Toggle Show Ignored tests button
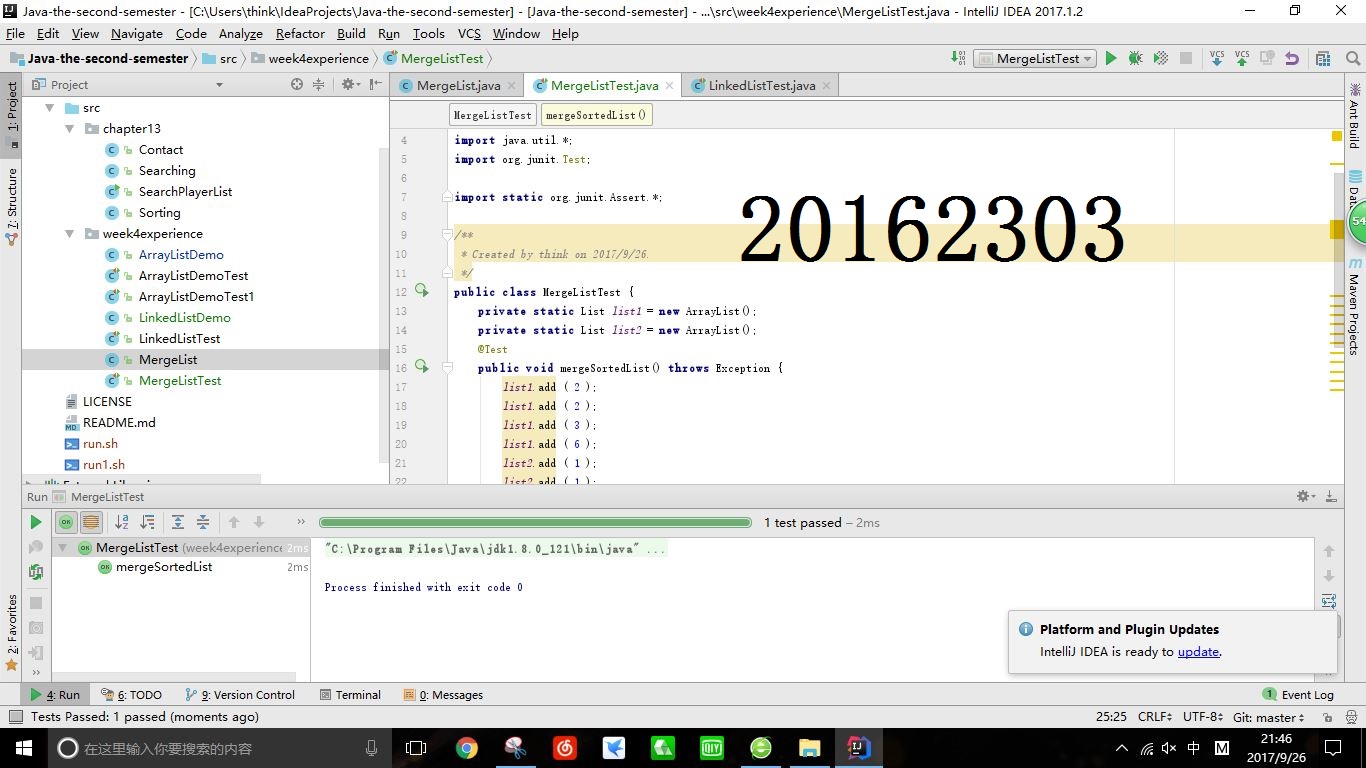 [91, 522]
